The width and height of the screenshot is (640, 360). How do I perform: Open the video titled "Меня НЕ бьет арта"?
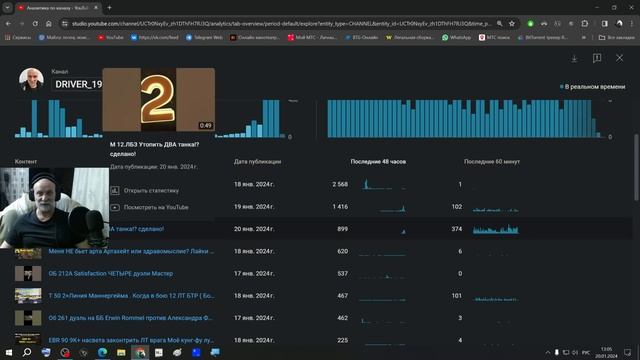[131, 251]
